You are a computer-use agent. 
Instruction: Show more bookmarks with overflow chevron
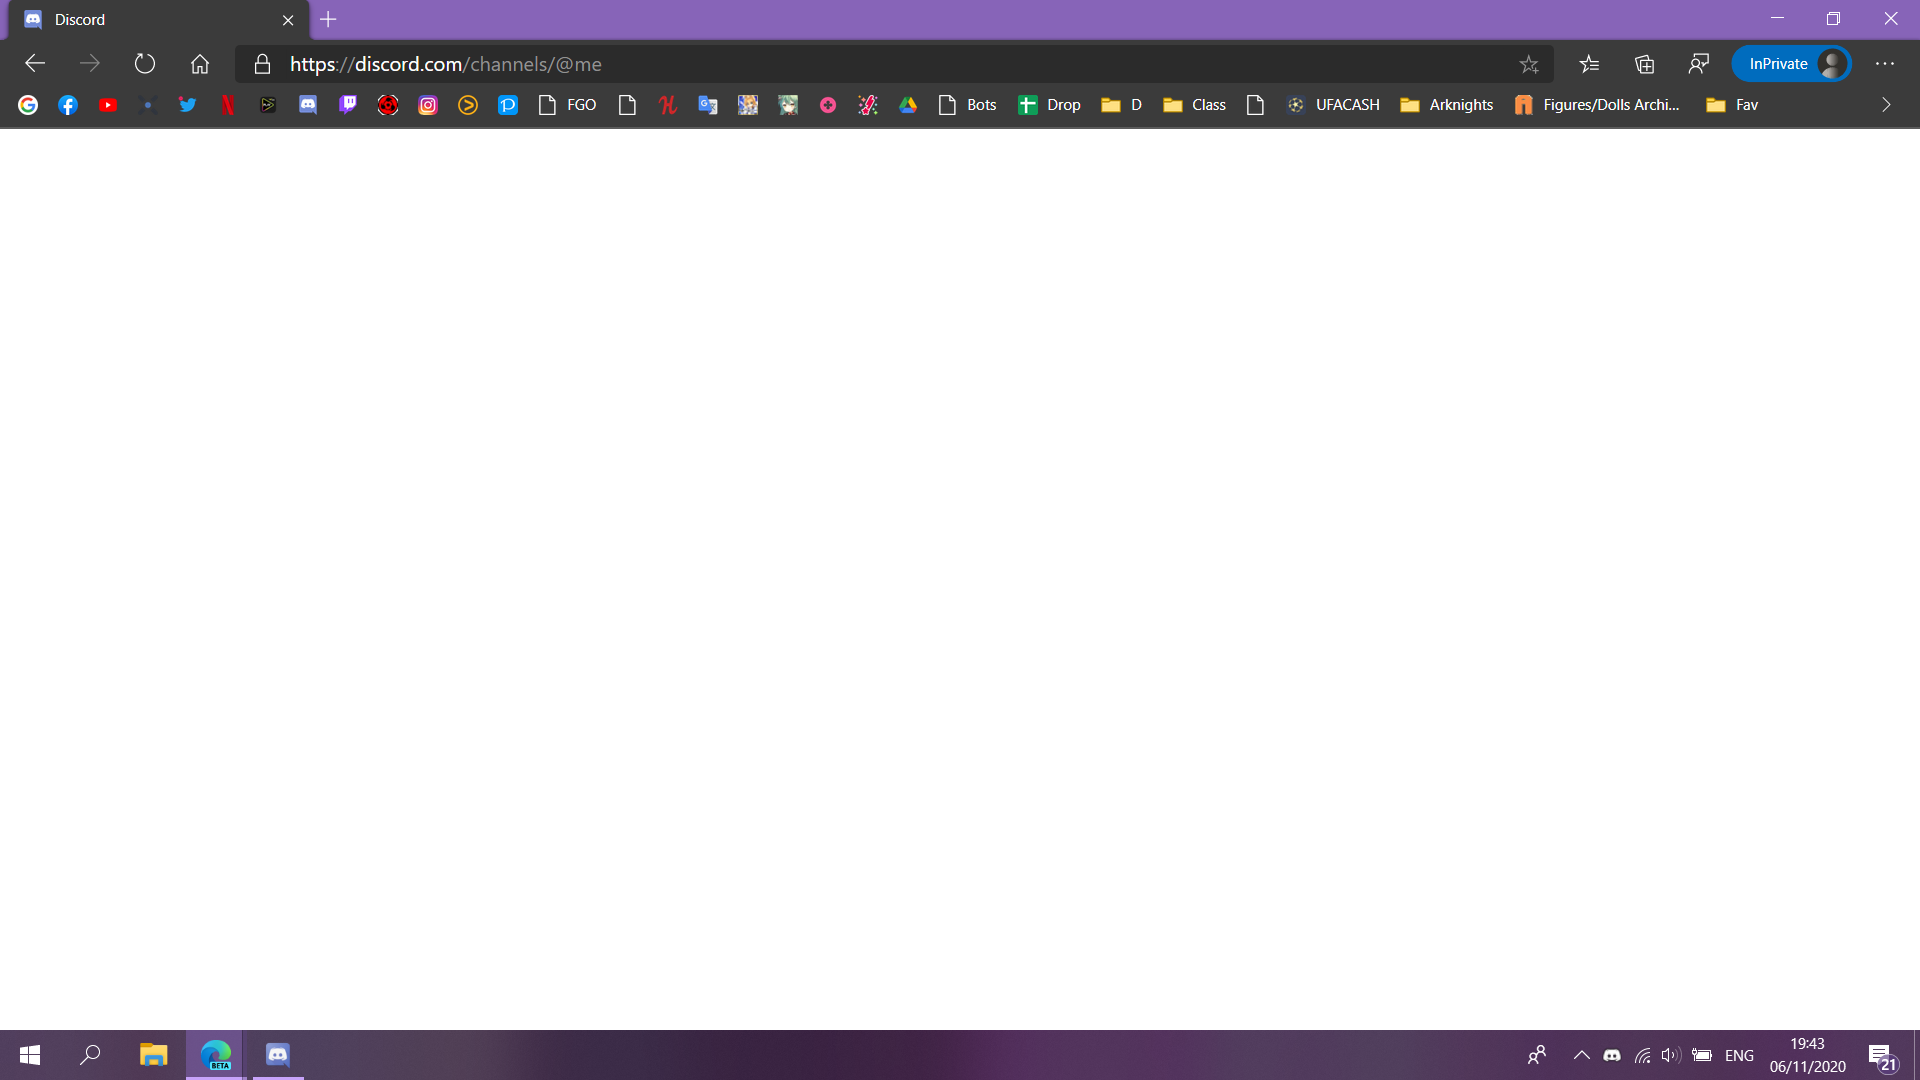[1886, 105]
